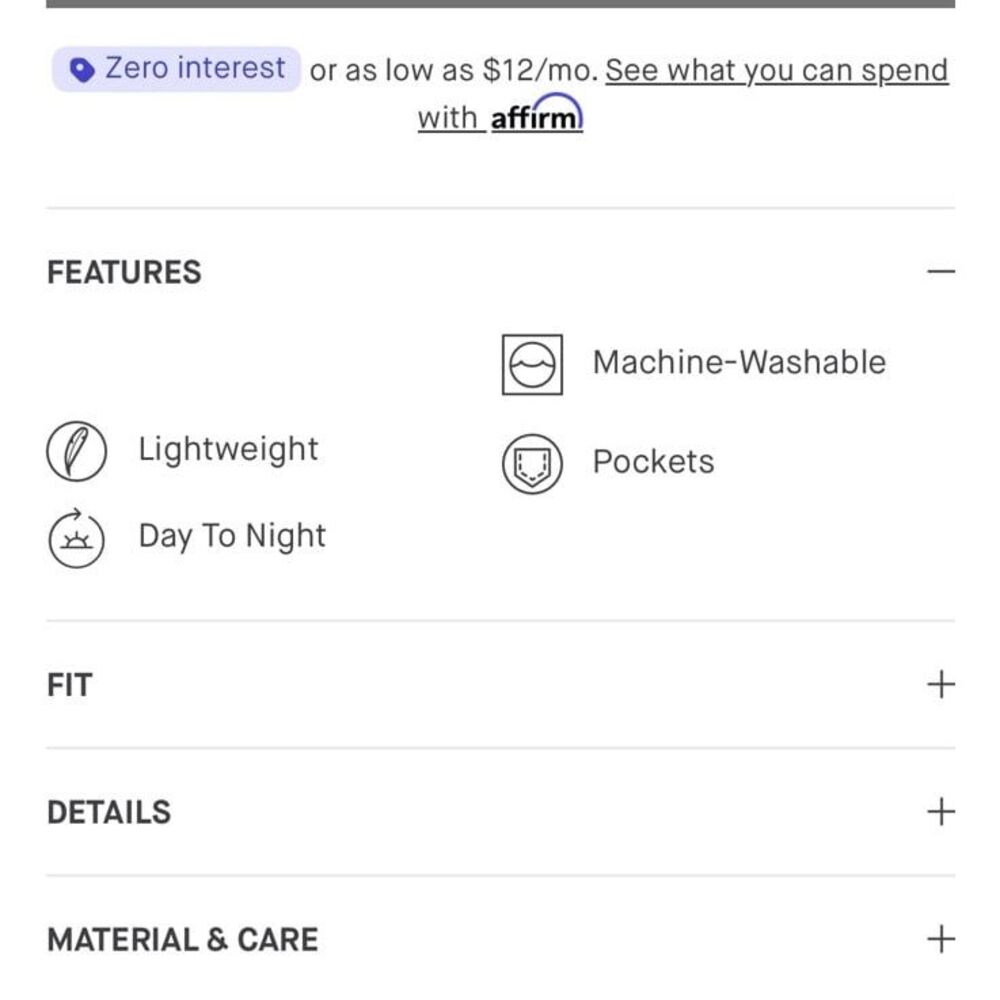This screenshot has width=1000, height=1000.
Task: Click the Pockets icon
Action: [532, 464]
